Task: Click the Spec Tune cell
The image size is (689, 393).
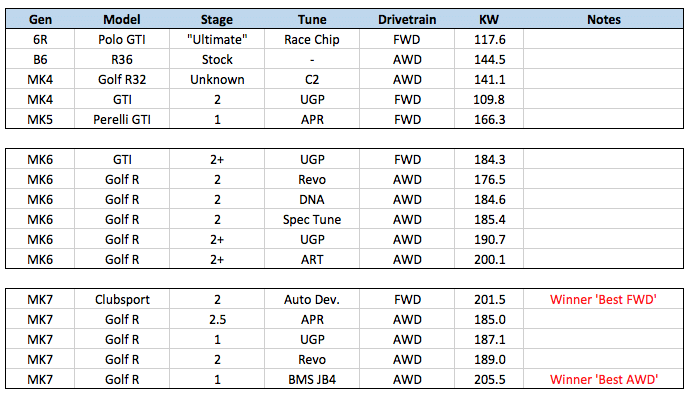Action: [x=312, y=219]
